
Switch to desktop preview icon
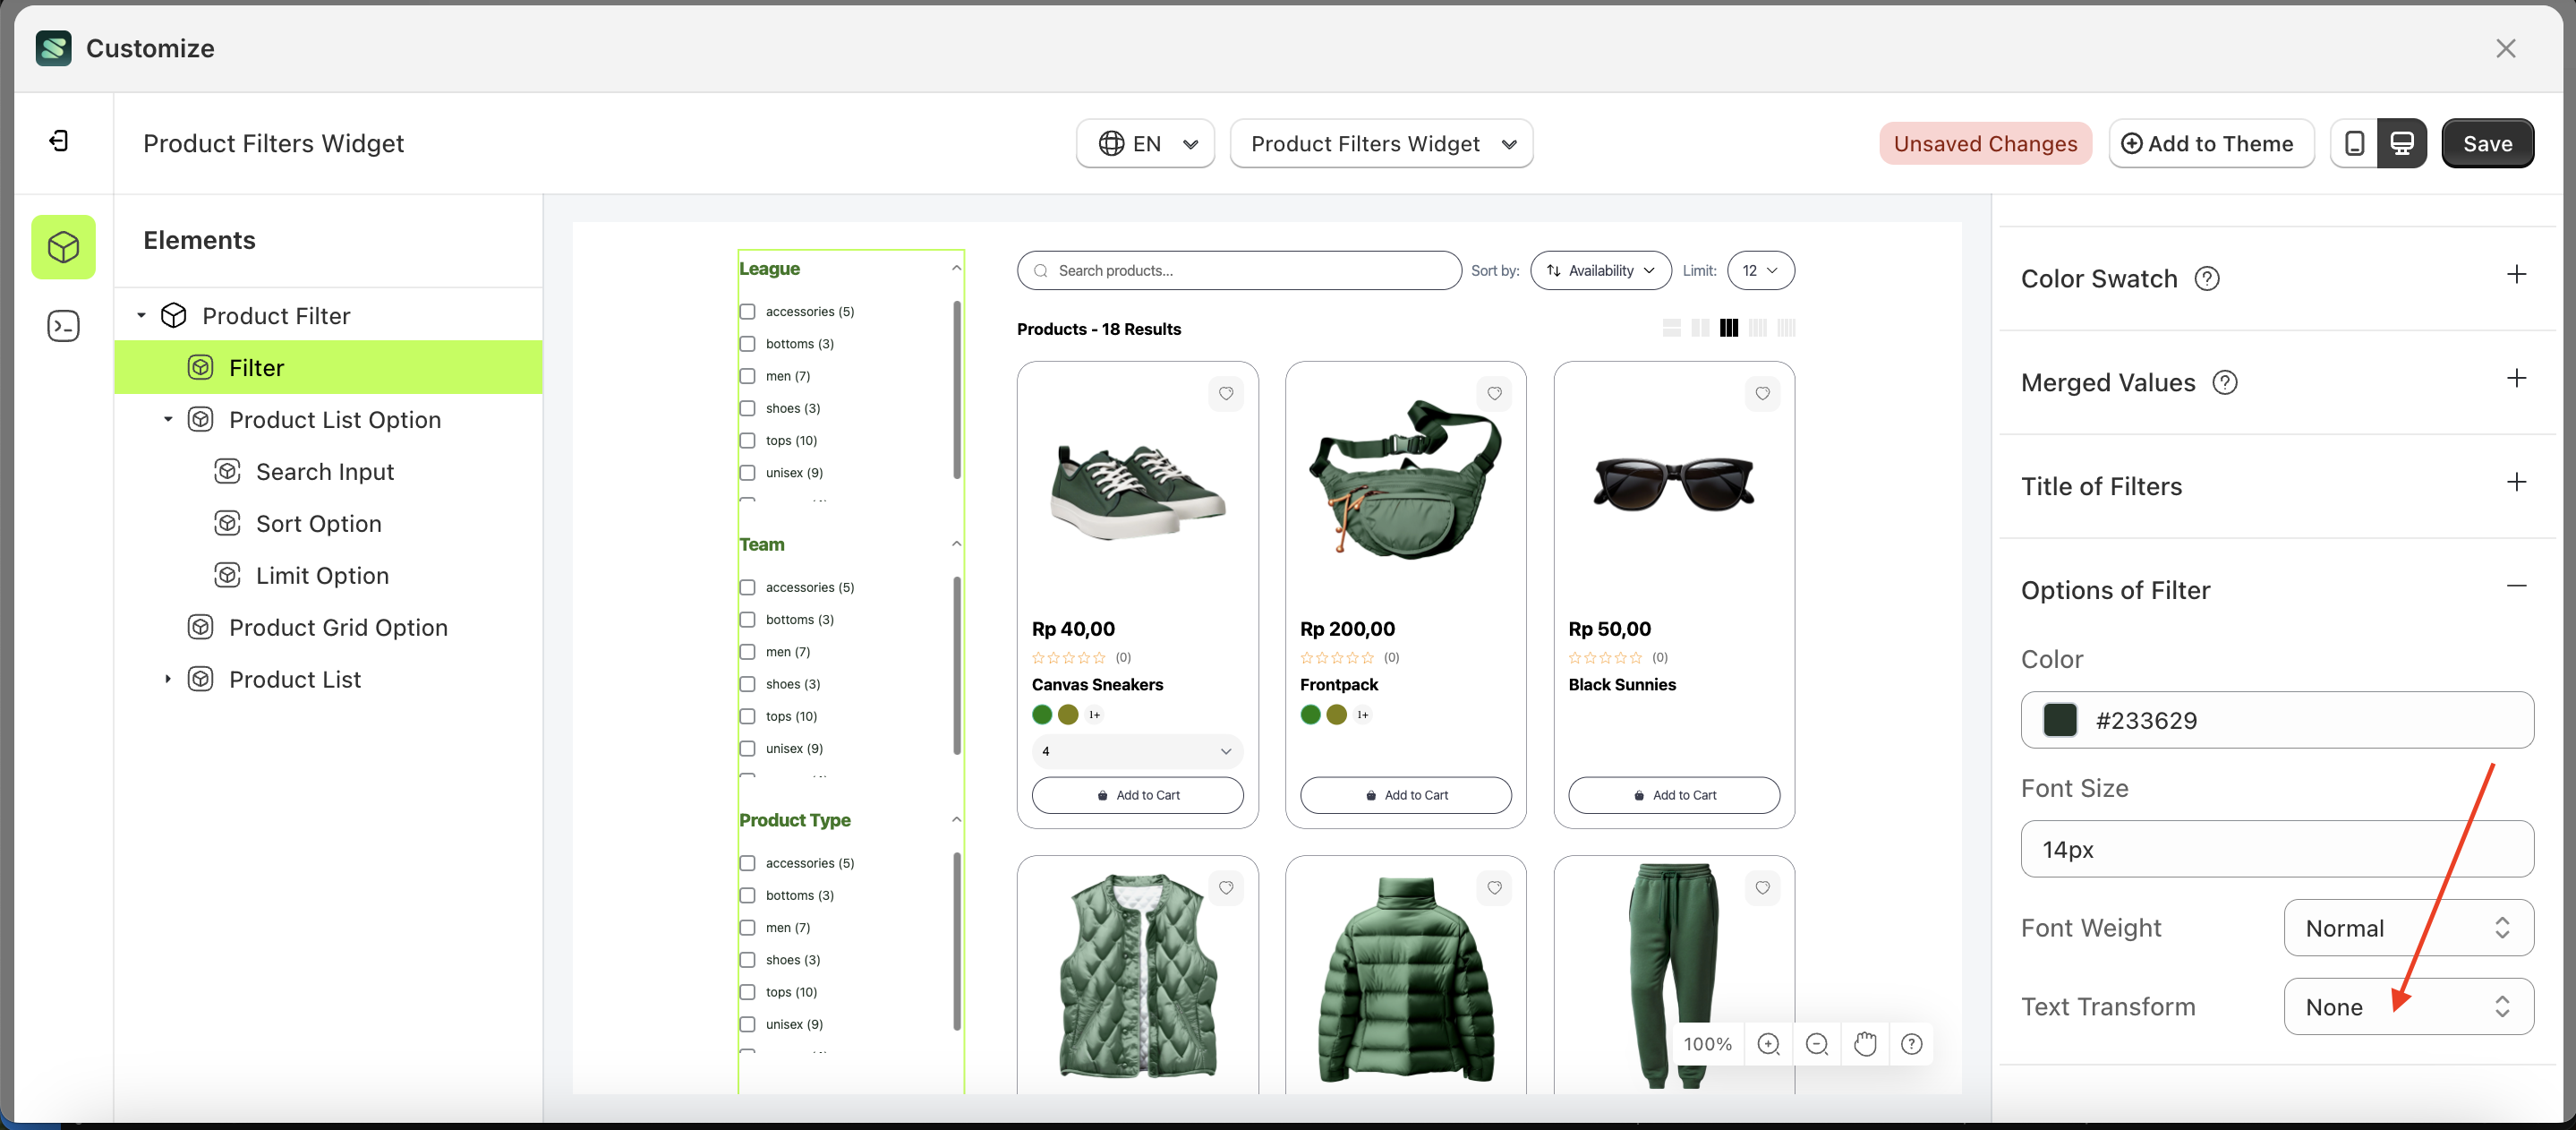[2402, 144]
